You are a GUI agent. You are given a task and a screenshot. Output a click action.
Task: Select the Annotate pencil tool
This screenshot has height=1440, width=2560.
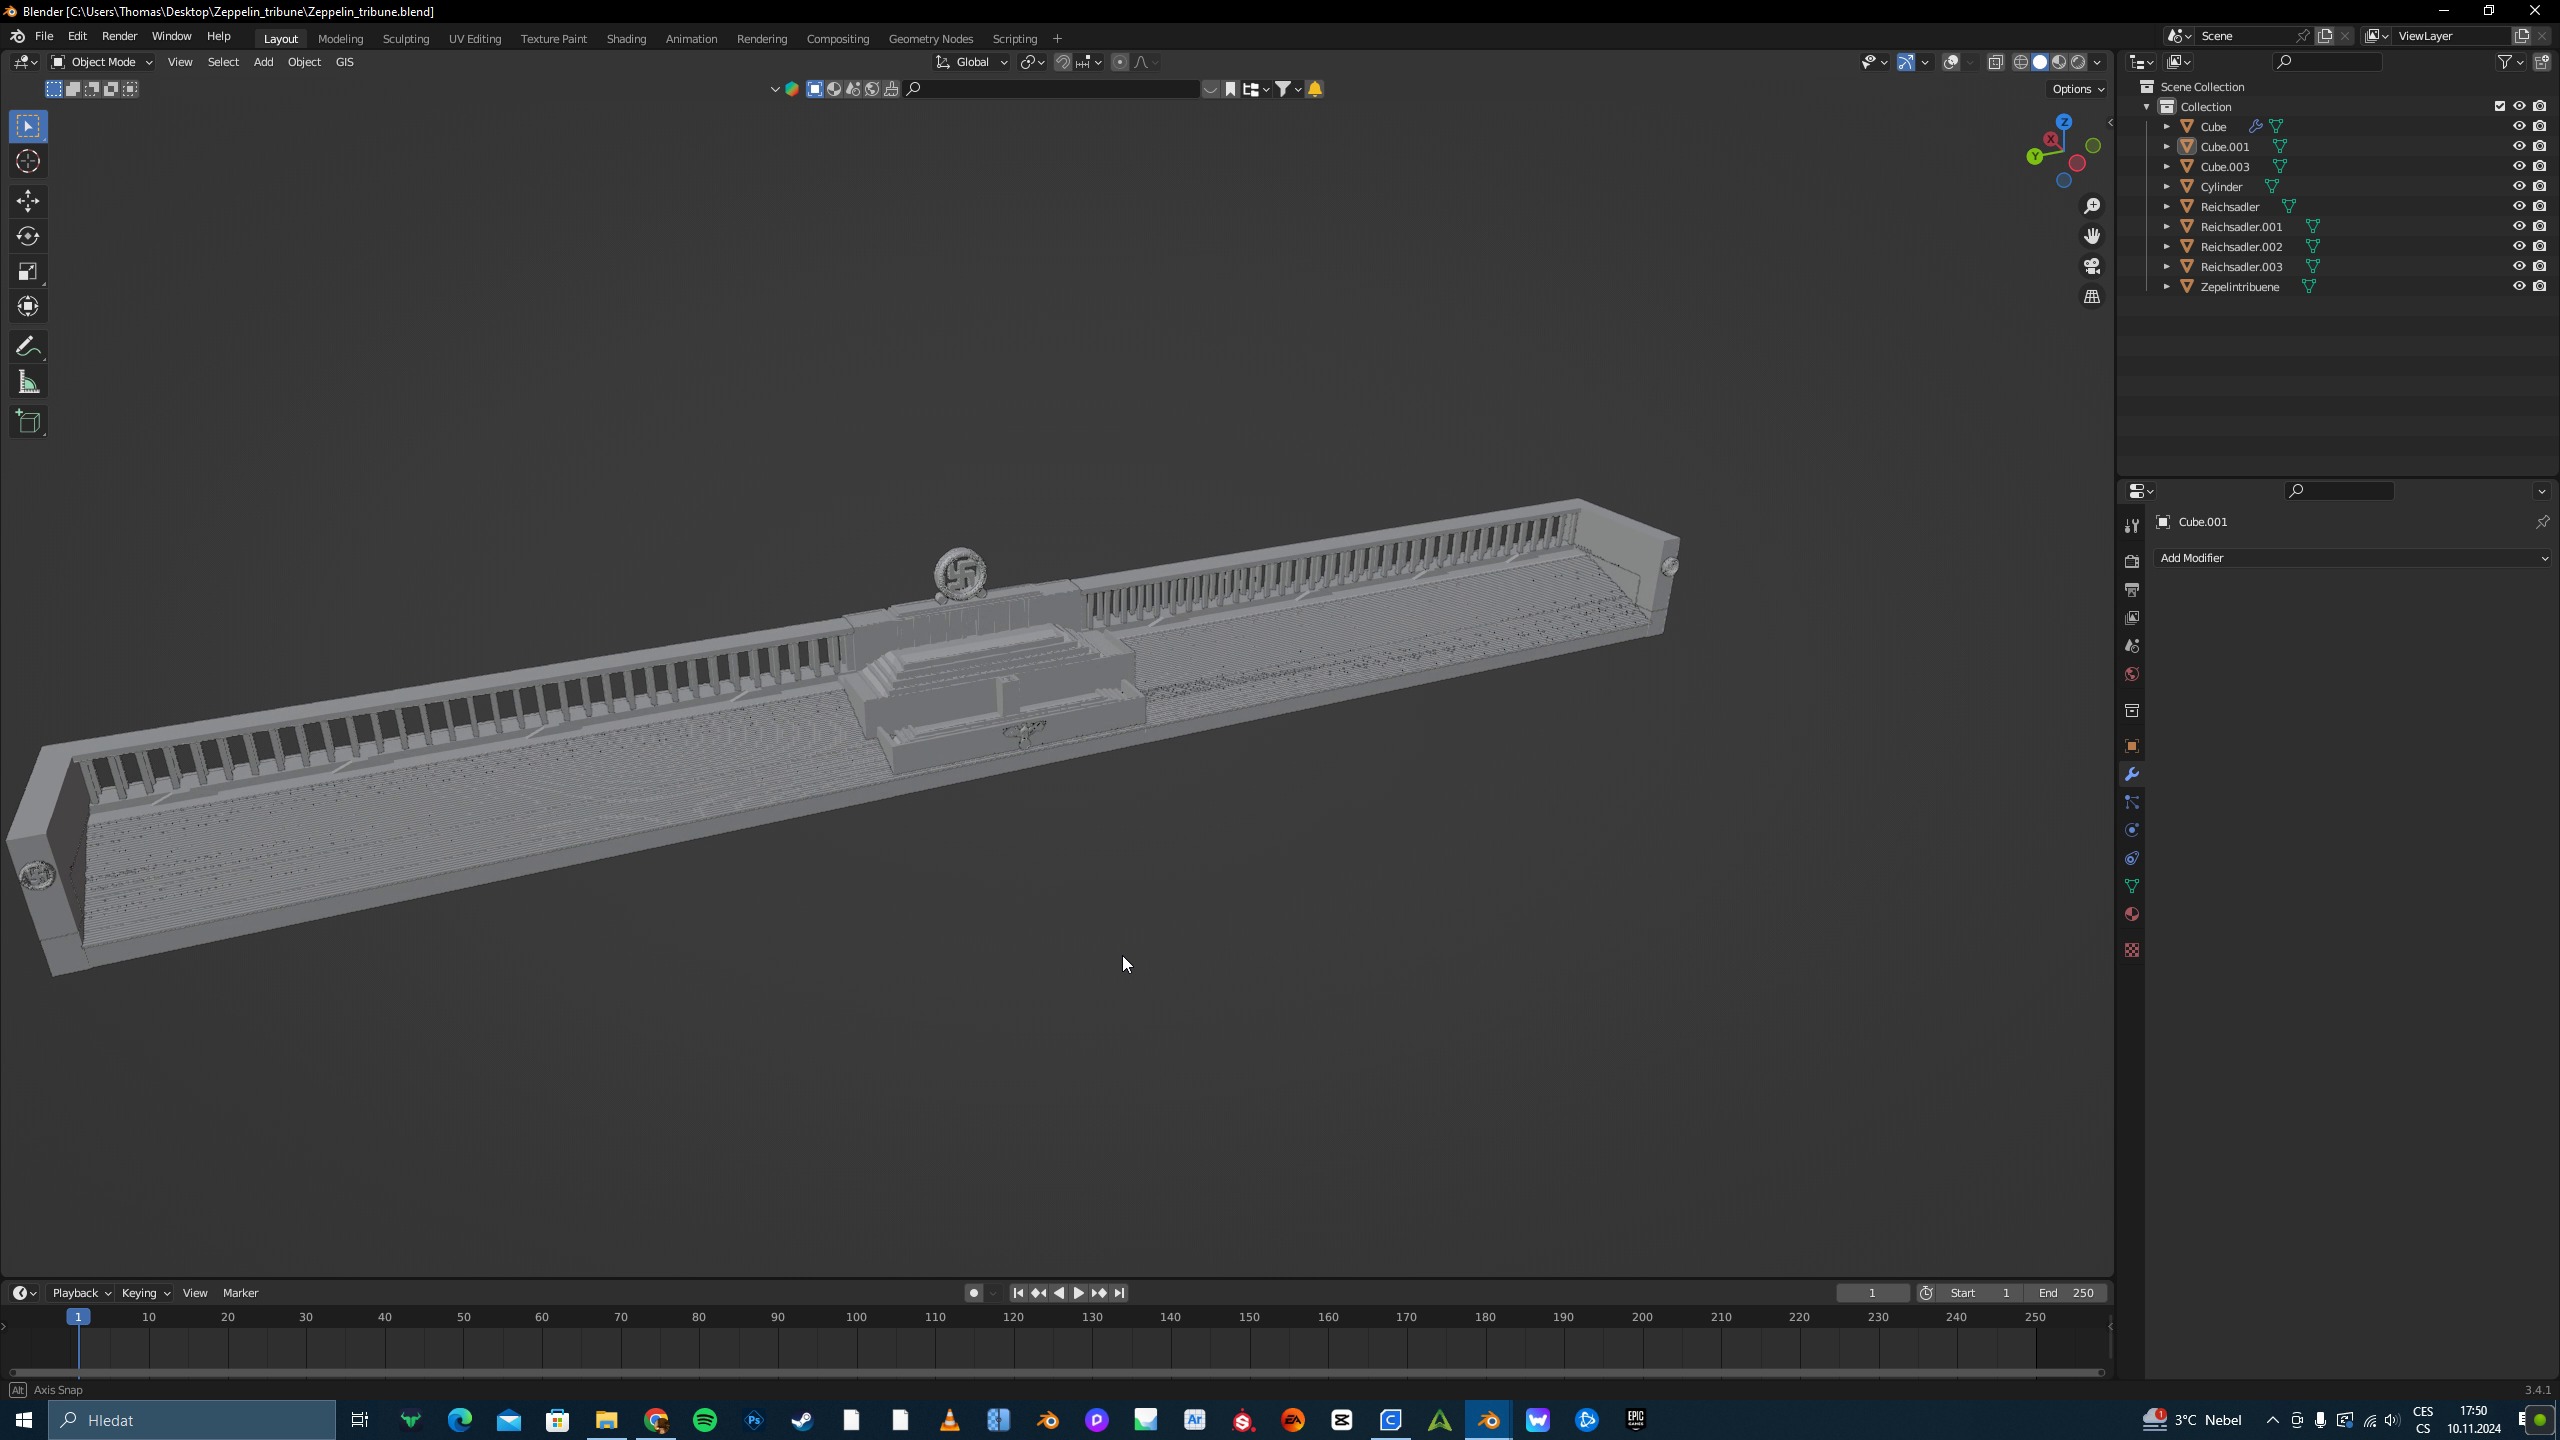click(x=28, y=347)
